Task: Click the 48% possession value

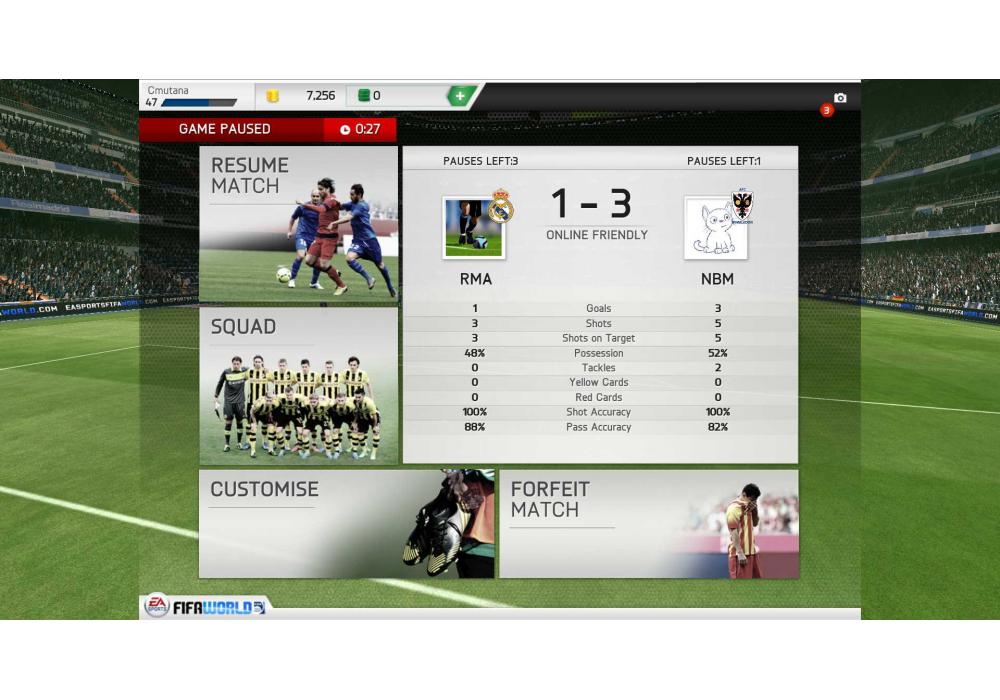Action: [474, 353]
